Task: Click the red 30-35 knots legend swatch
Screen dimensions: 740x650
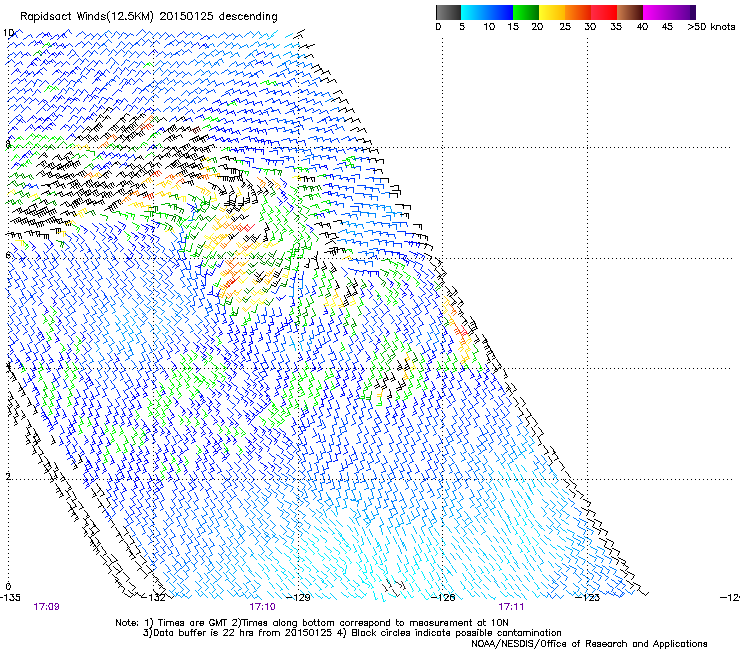Action: (x=604, y=12)
